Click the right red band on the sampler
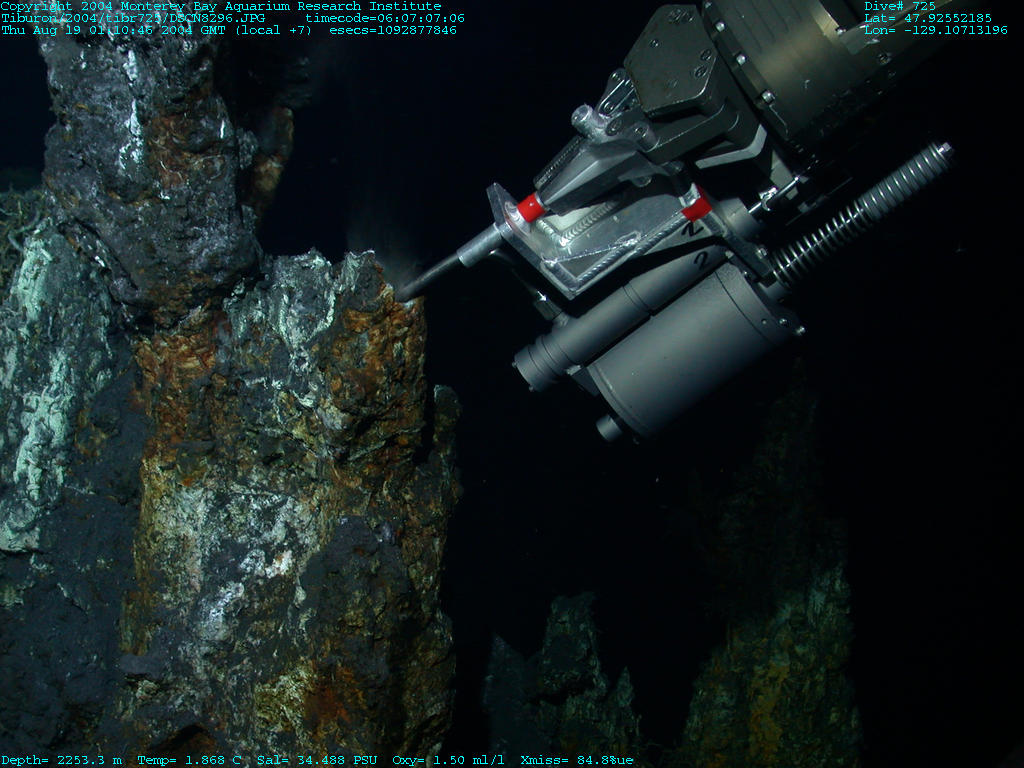Image resolution: width=1024 pixels, height=768 pixels. click(697, 207)
